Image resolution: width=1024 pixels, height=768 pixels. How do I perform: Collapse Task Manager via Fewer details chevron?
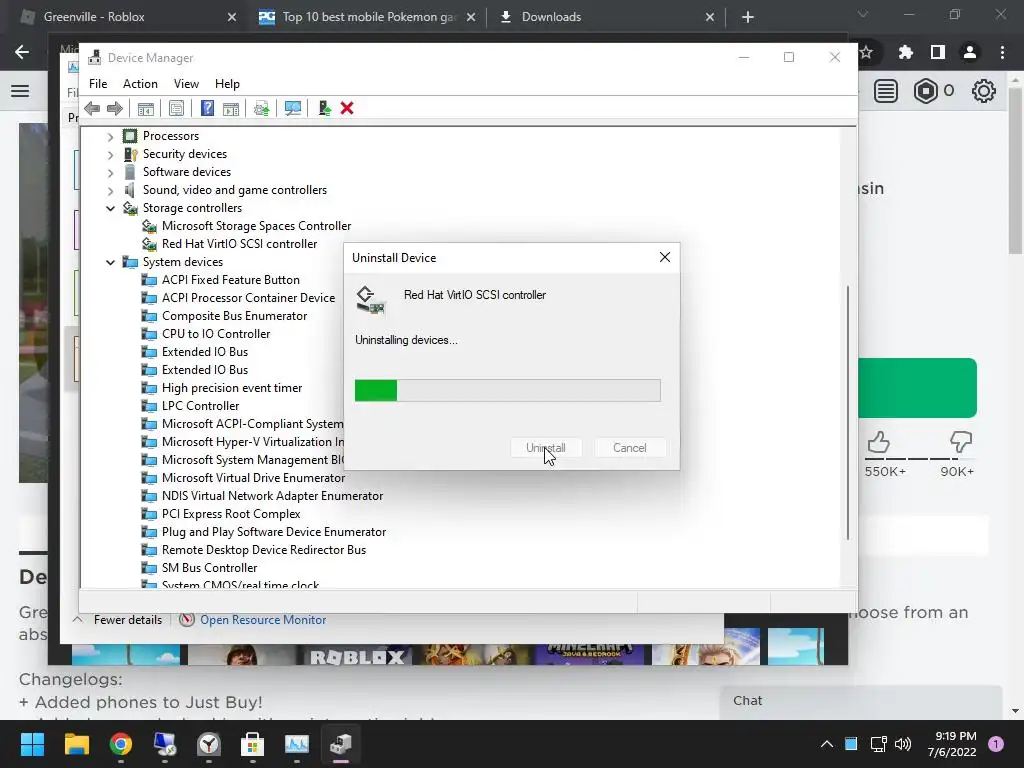(78, 619)
